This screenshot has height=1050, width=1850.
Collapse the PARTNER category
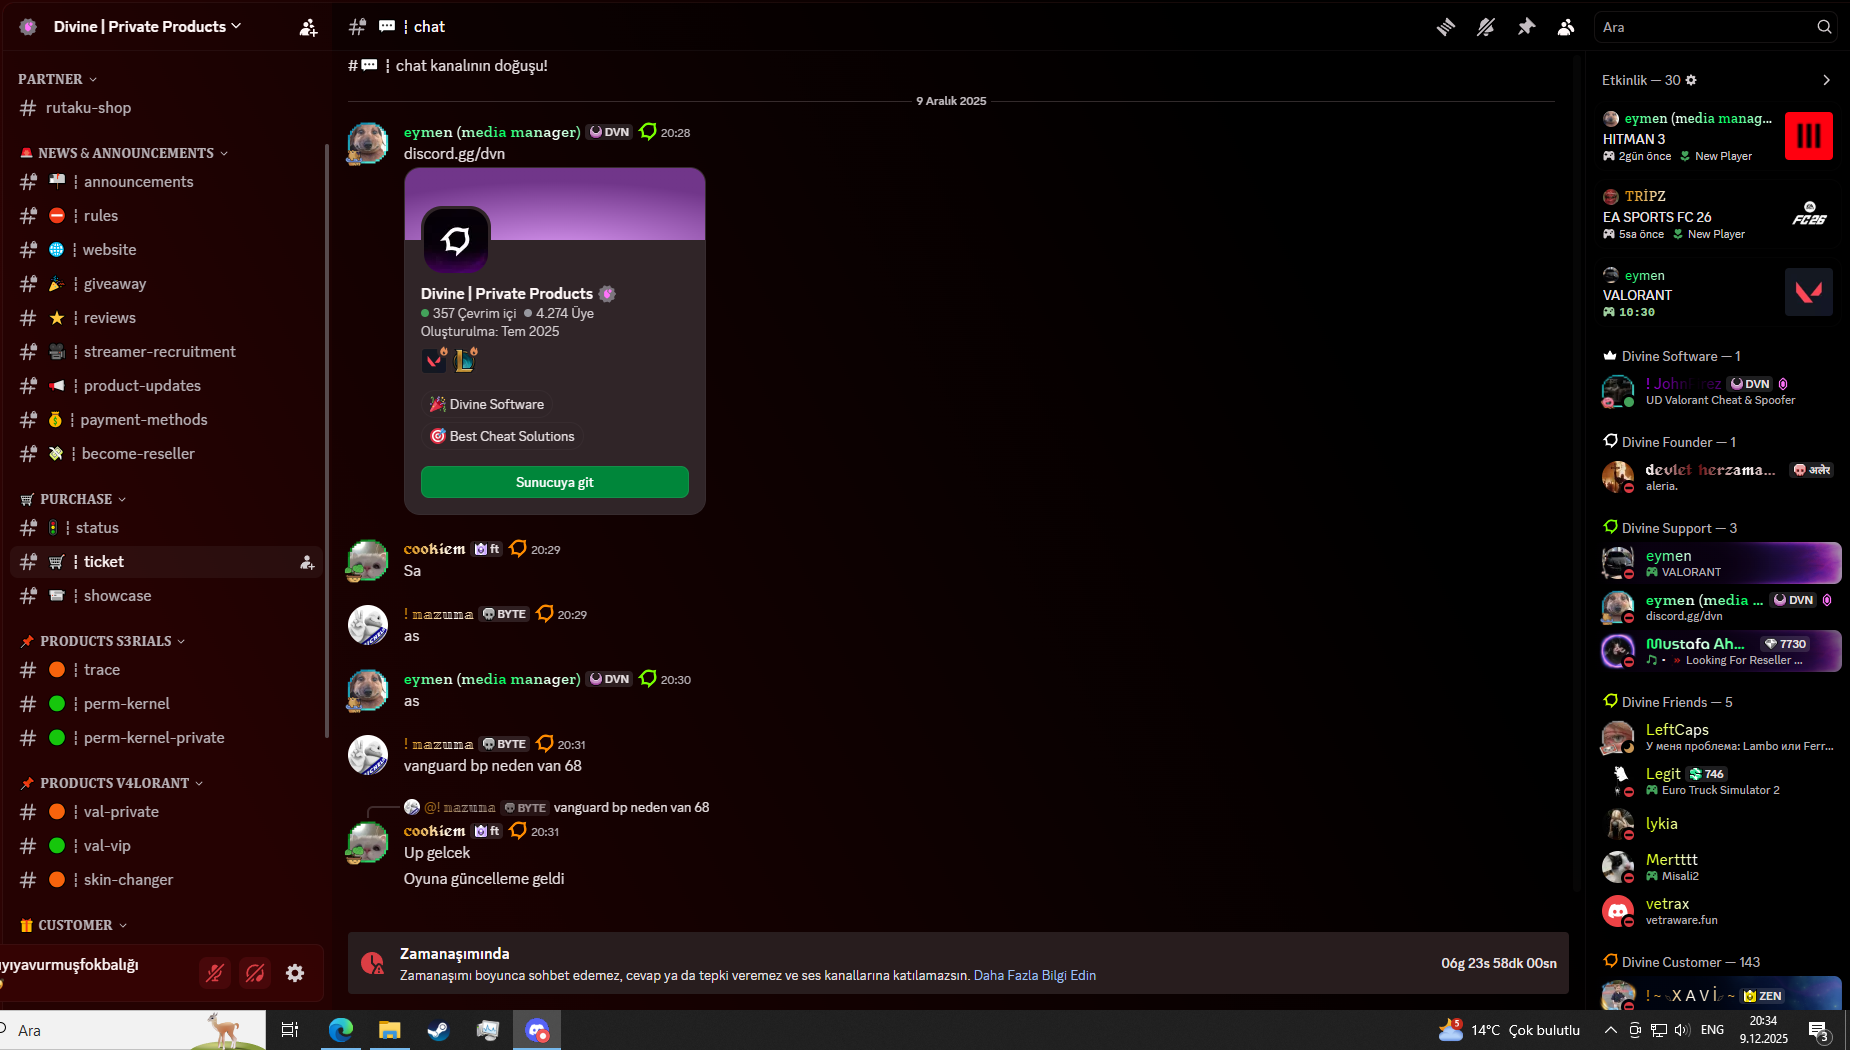pyautogui.click(x=57, y=79)
